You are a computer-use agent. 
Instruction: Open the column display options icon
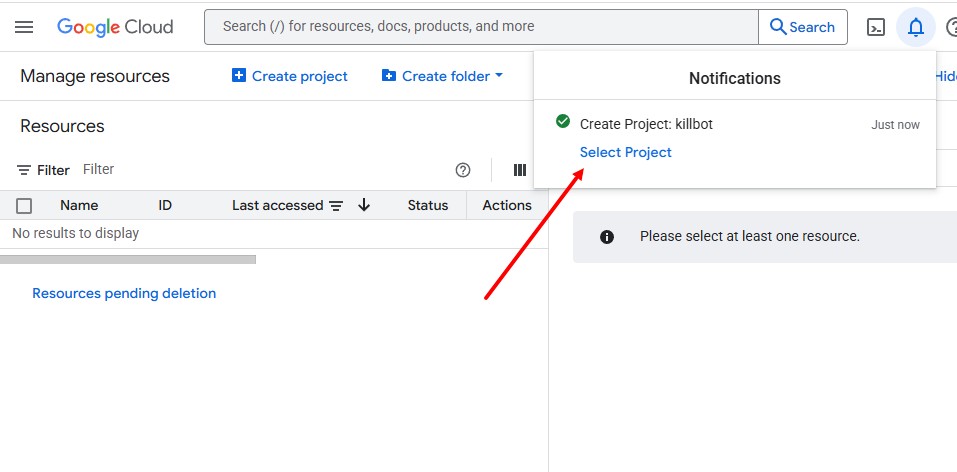(x=520, y=170)
